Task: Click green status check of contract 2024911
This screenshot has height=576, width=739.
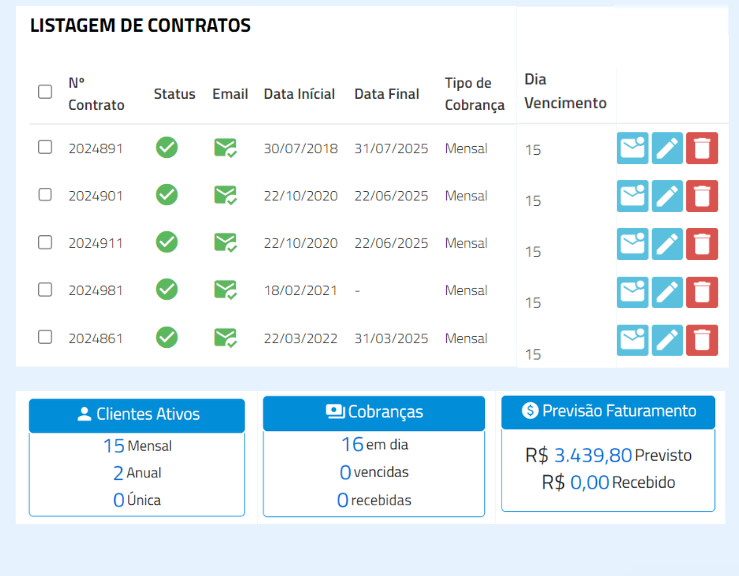Action: tap(167, 242)
